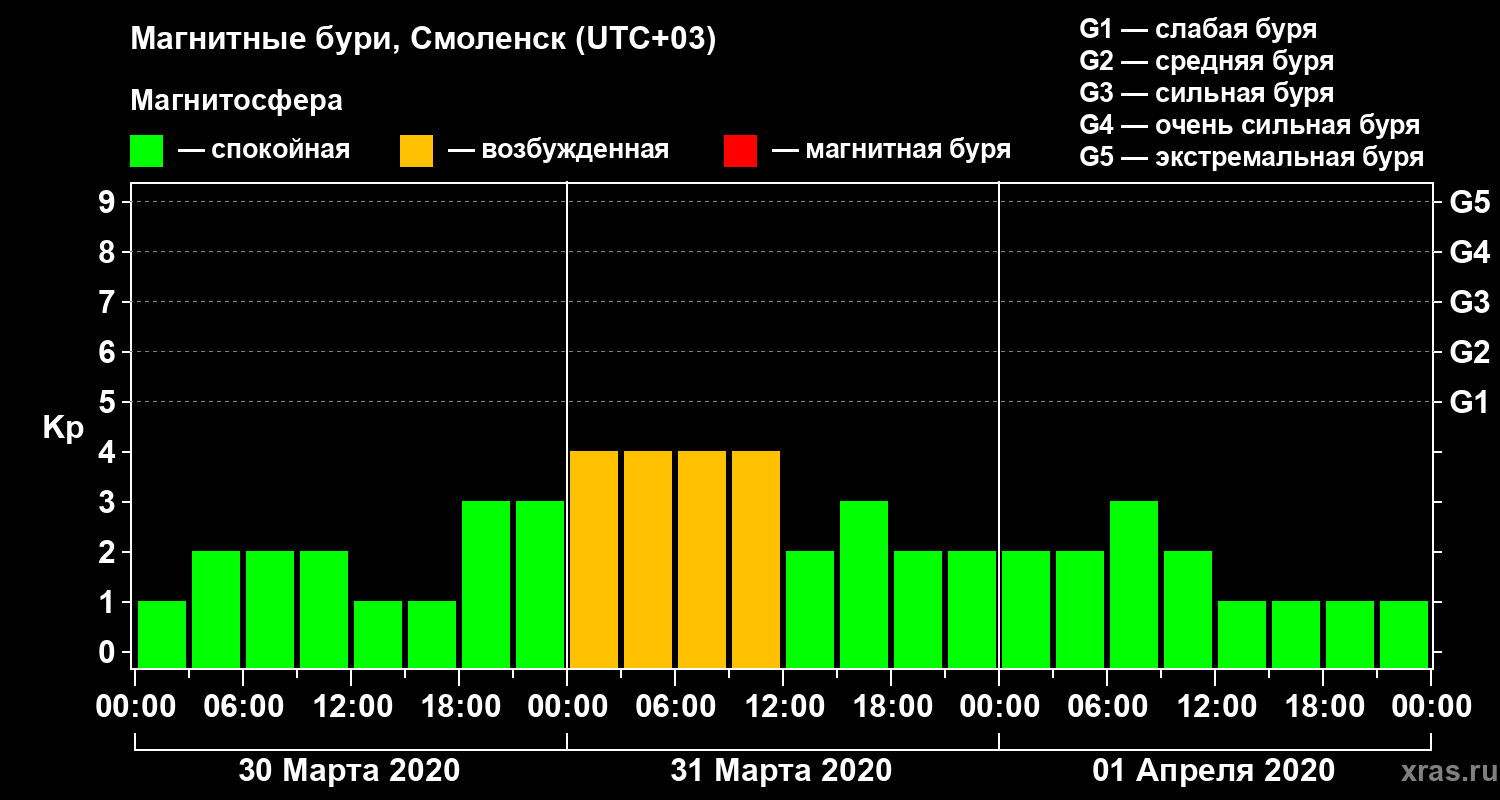Select the '30 Марта 2020' date label
The image size is (1500, 800).
349,771
